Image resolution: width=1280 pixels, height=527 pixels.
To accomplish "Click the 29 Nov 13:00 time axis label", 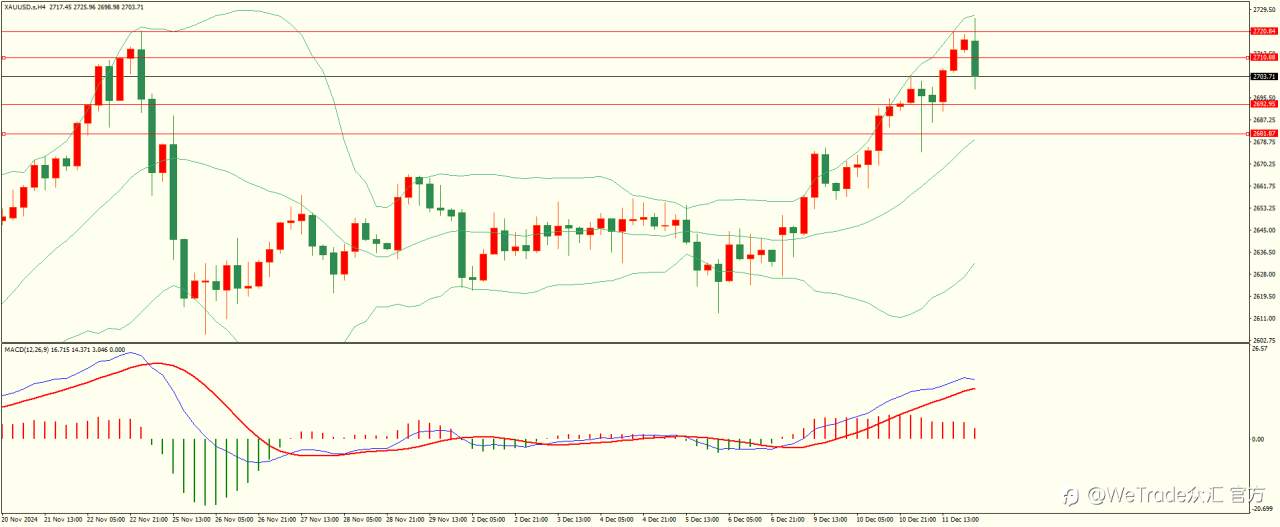I will (x=448, y=520).
